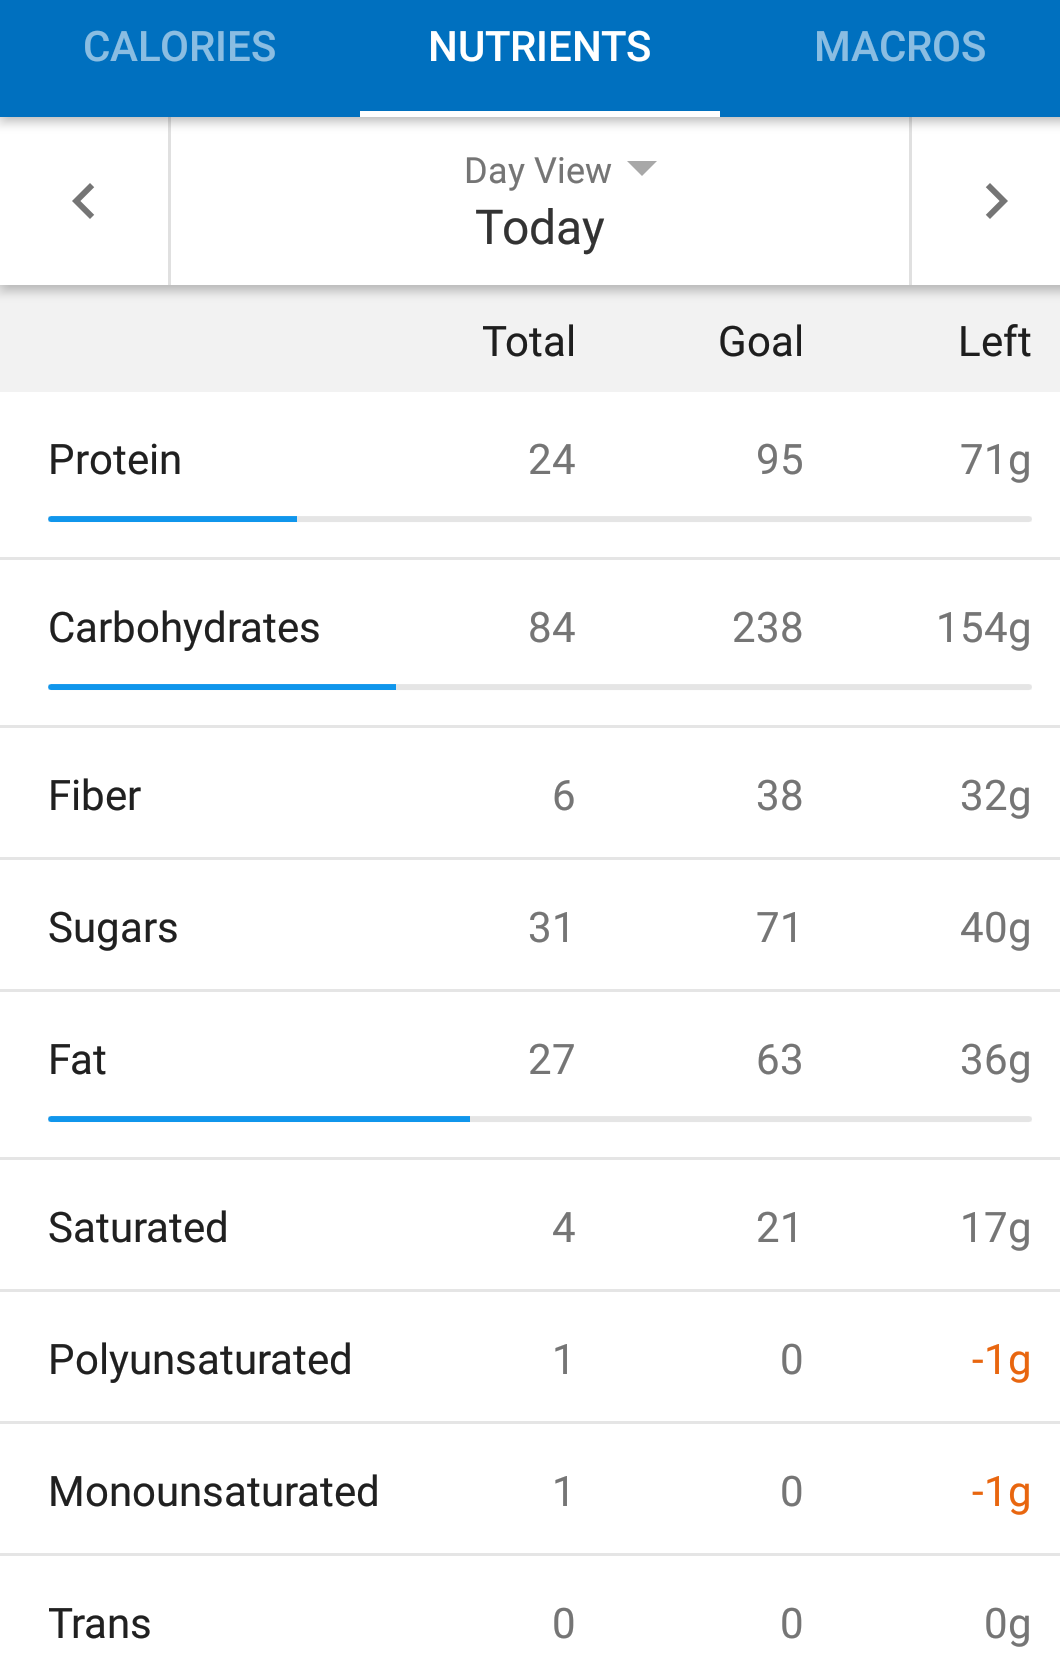Go to the previous day arrow

click(84, 201)
